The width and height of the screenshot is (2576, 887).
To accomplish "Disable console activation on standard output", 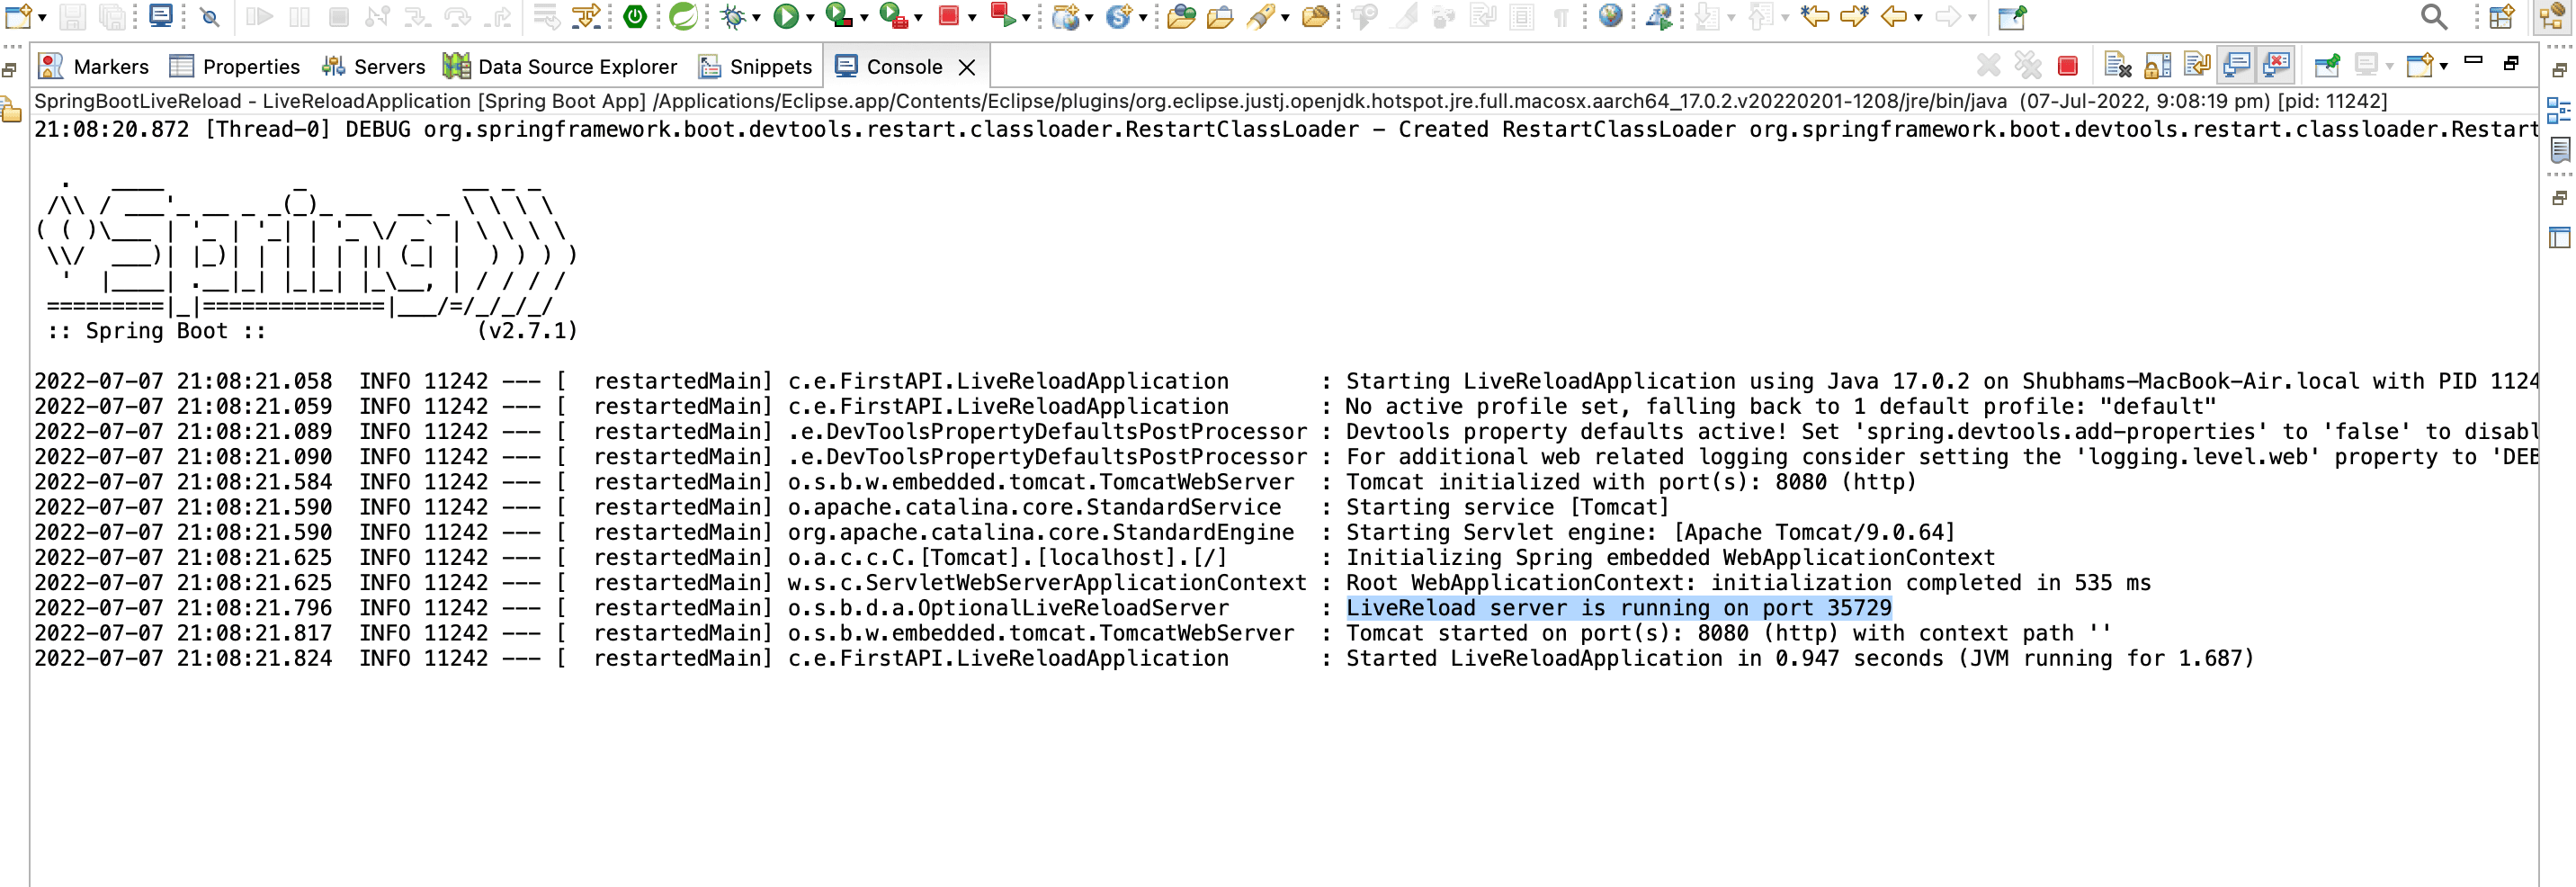I will [x=2237, y=66].
